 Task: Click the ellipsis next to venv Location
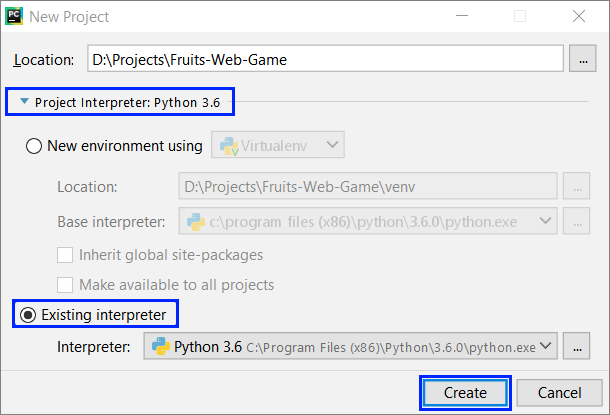pos(575,187)
